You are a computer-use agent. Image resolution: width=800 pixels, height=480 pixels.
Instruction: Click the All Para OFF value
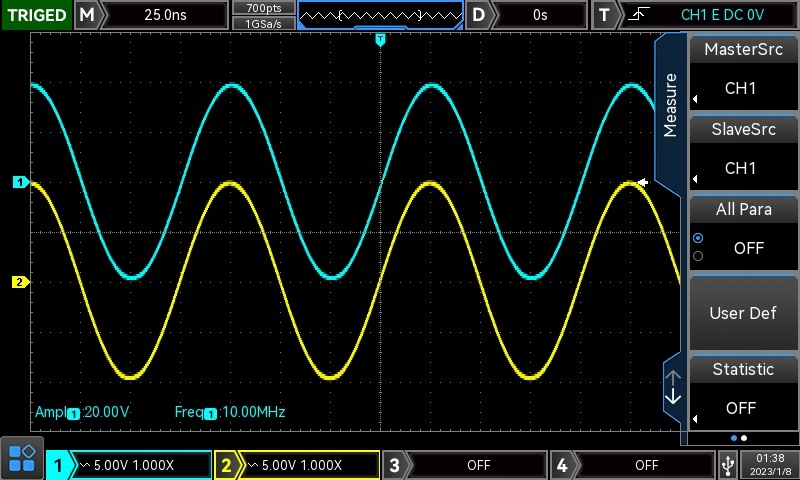(749, 248)
